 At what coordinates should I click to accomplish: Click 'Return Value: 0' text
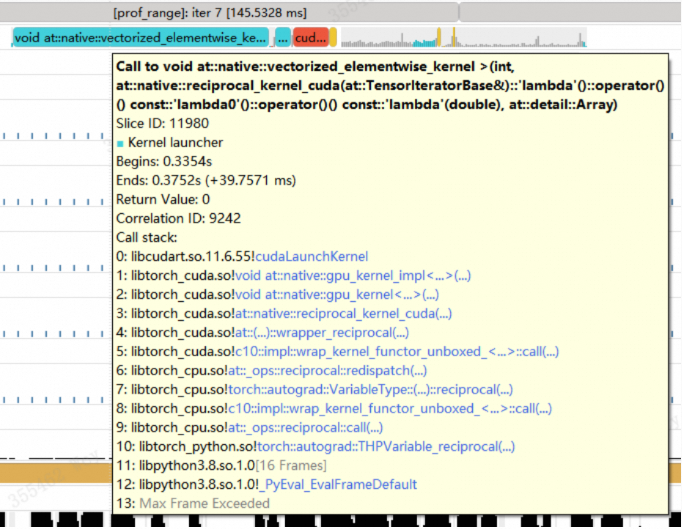(x=163, y=199)
